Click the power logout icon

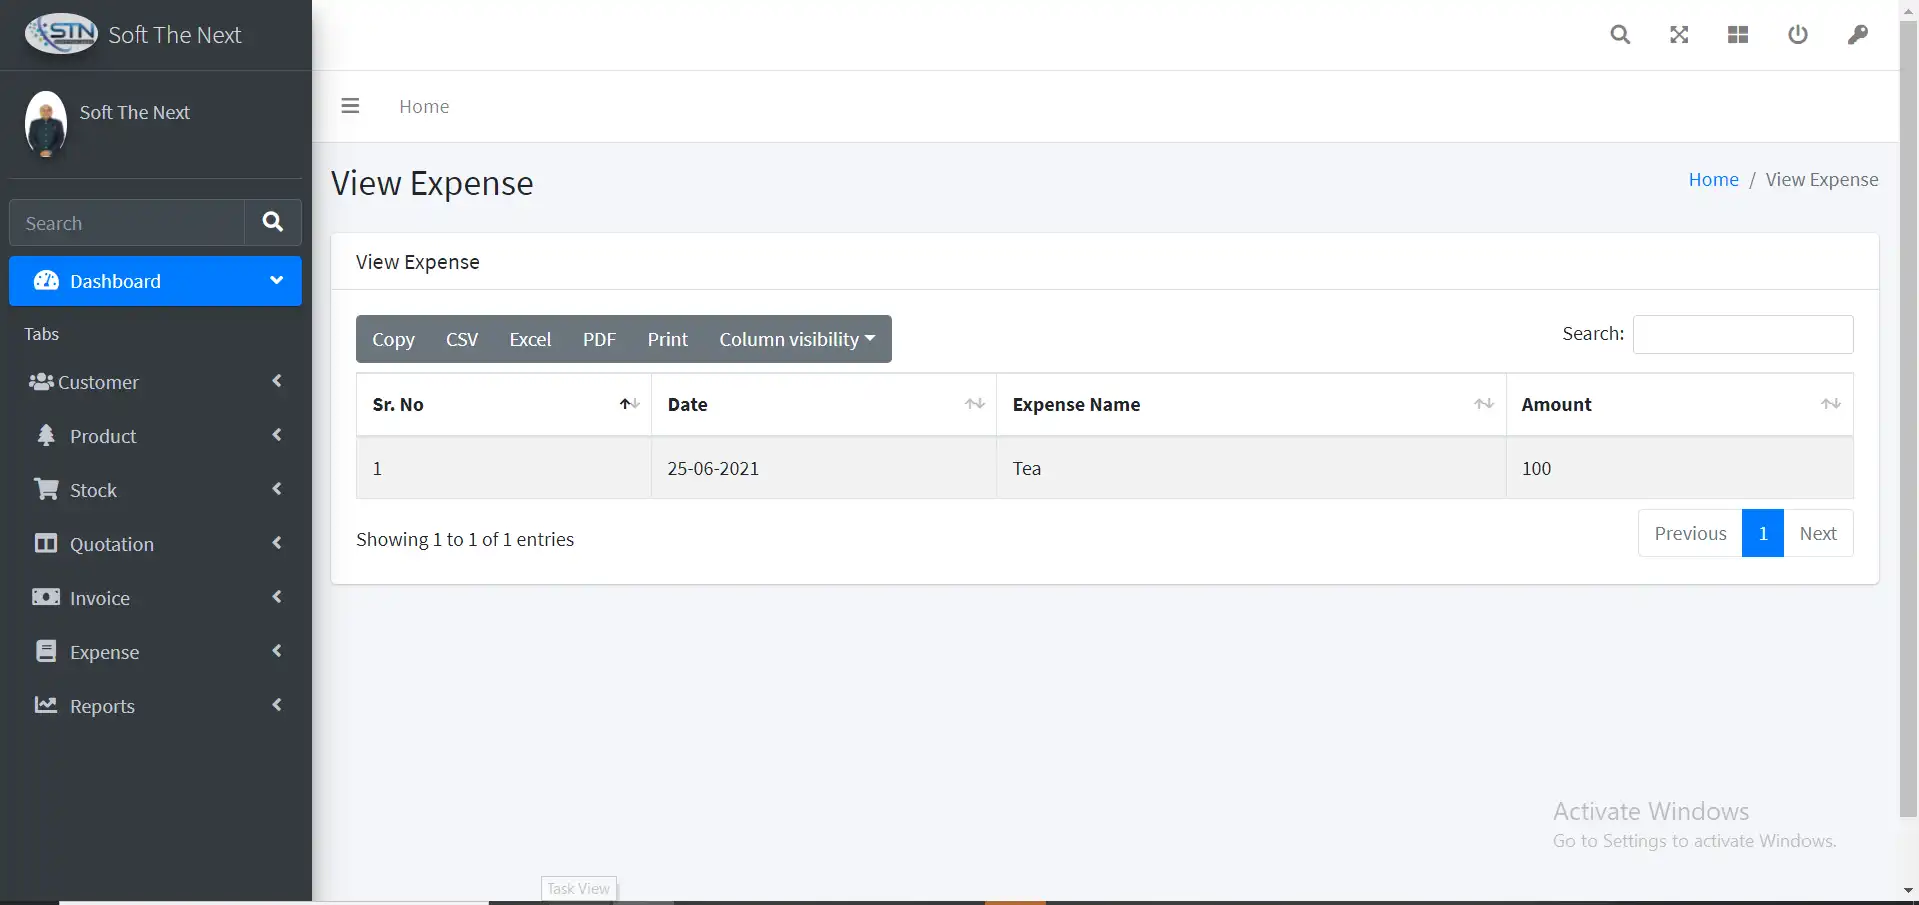[1797, 35]
